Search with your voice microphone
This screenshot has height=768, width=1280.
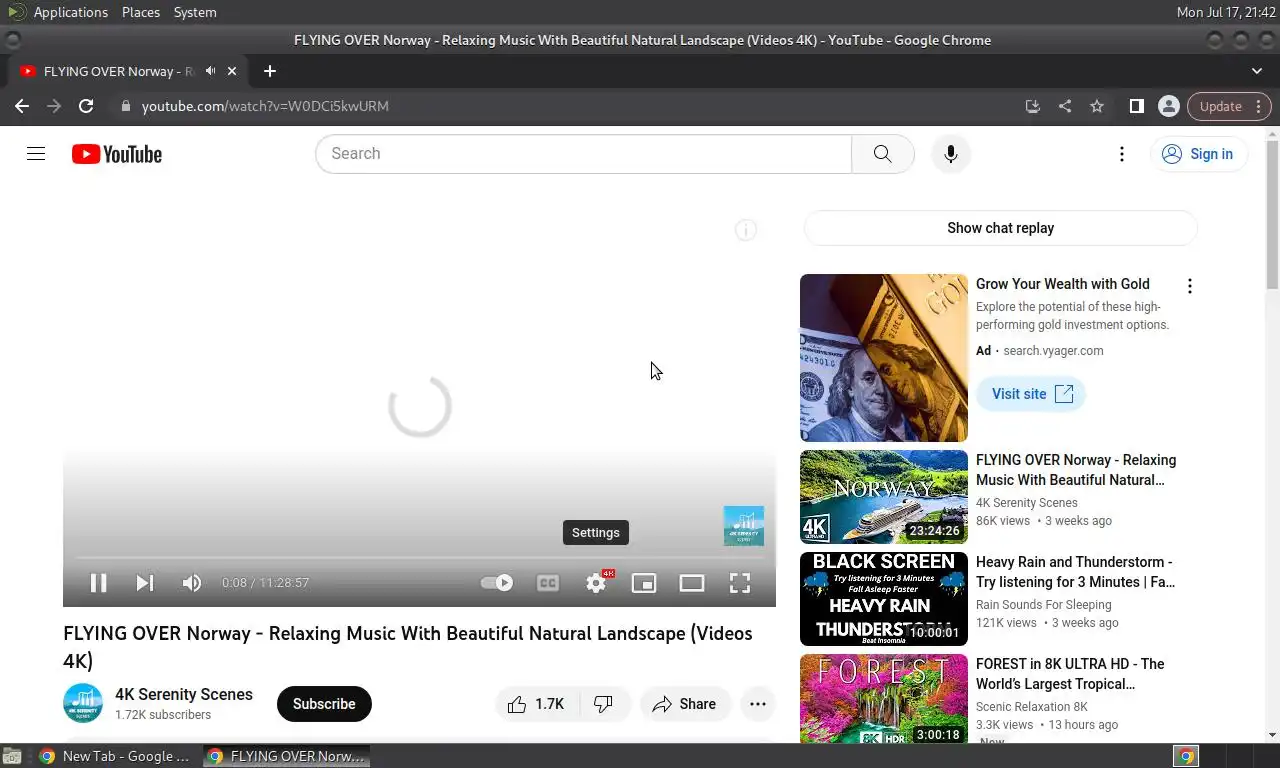tap(951, 154)
